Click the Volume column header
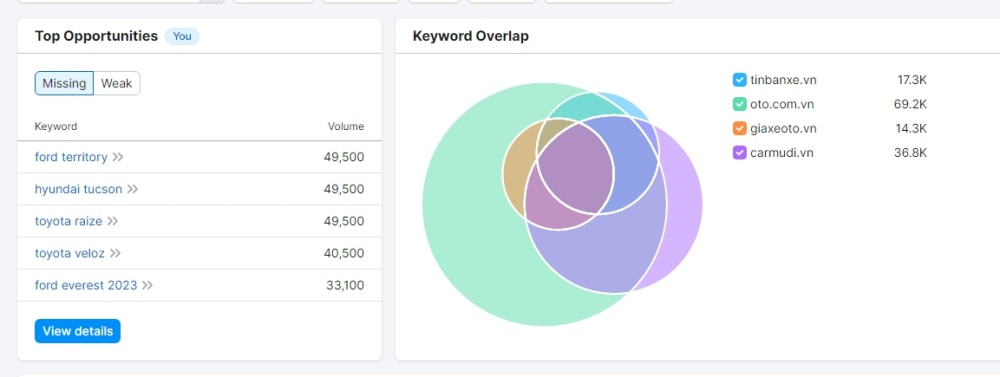The height and width of the screenshot is (377, 1000). click(346, 126)
